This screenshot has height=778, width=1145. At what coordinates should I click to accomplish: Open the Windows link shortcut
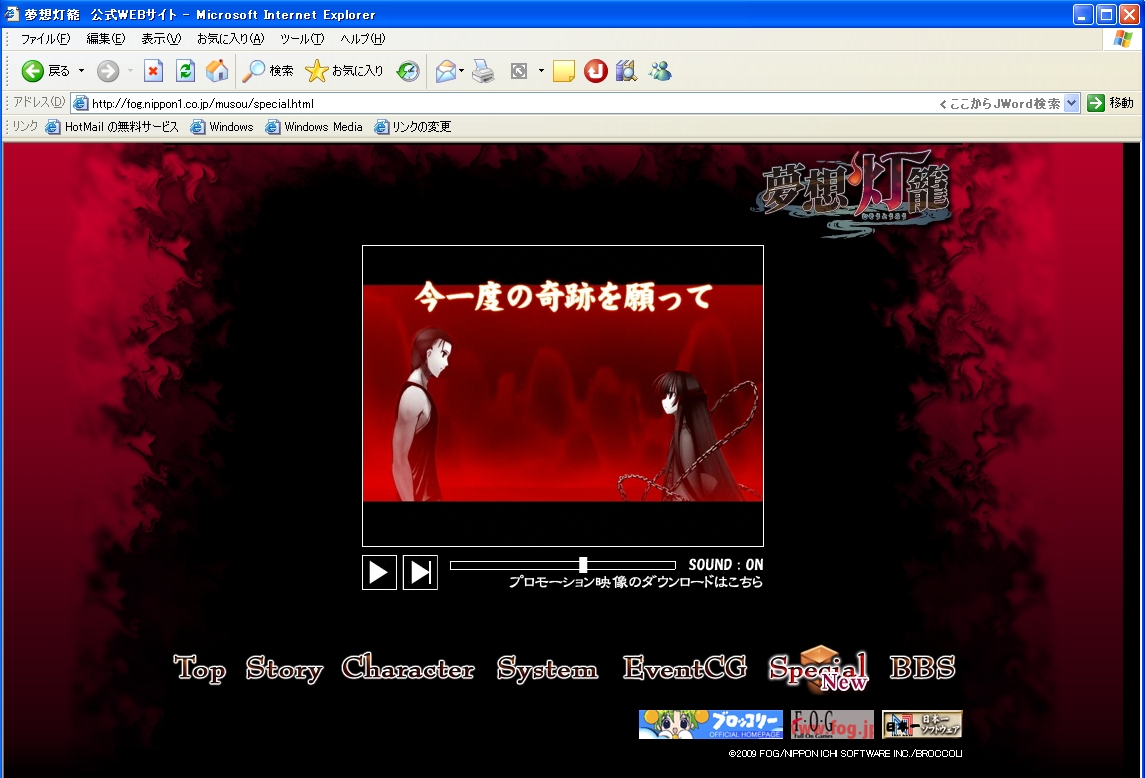click(x=222, y=127)
